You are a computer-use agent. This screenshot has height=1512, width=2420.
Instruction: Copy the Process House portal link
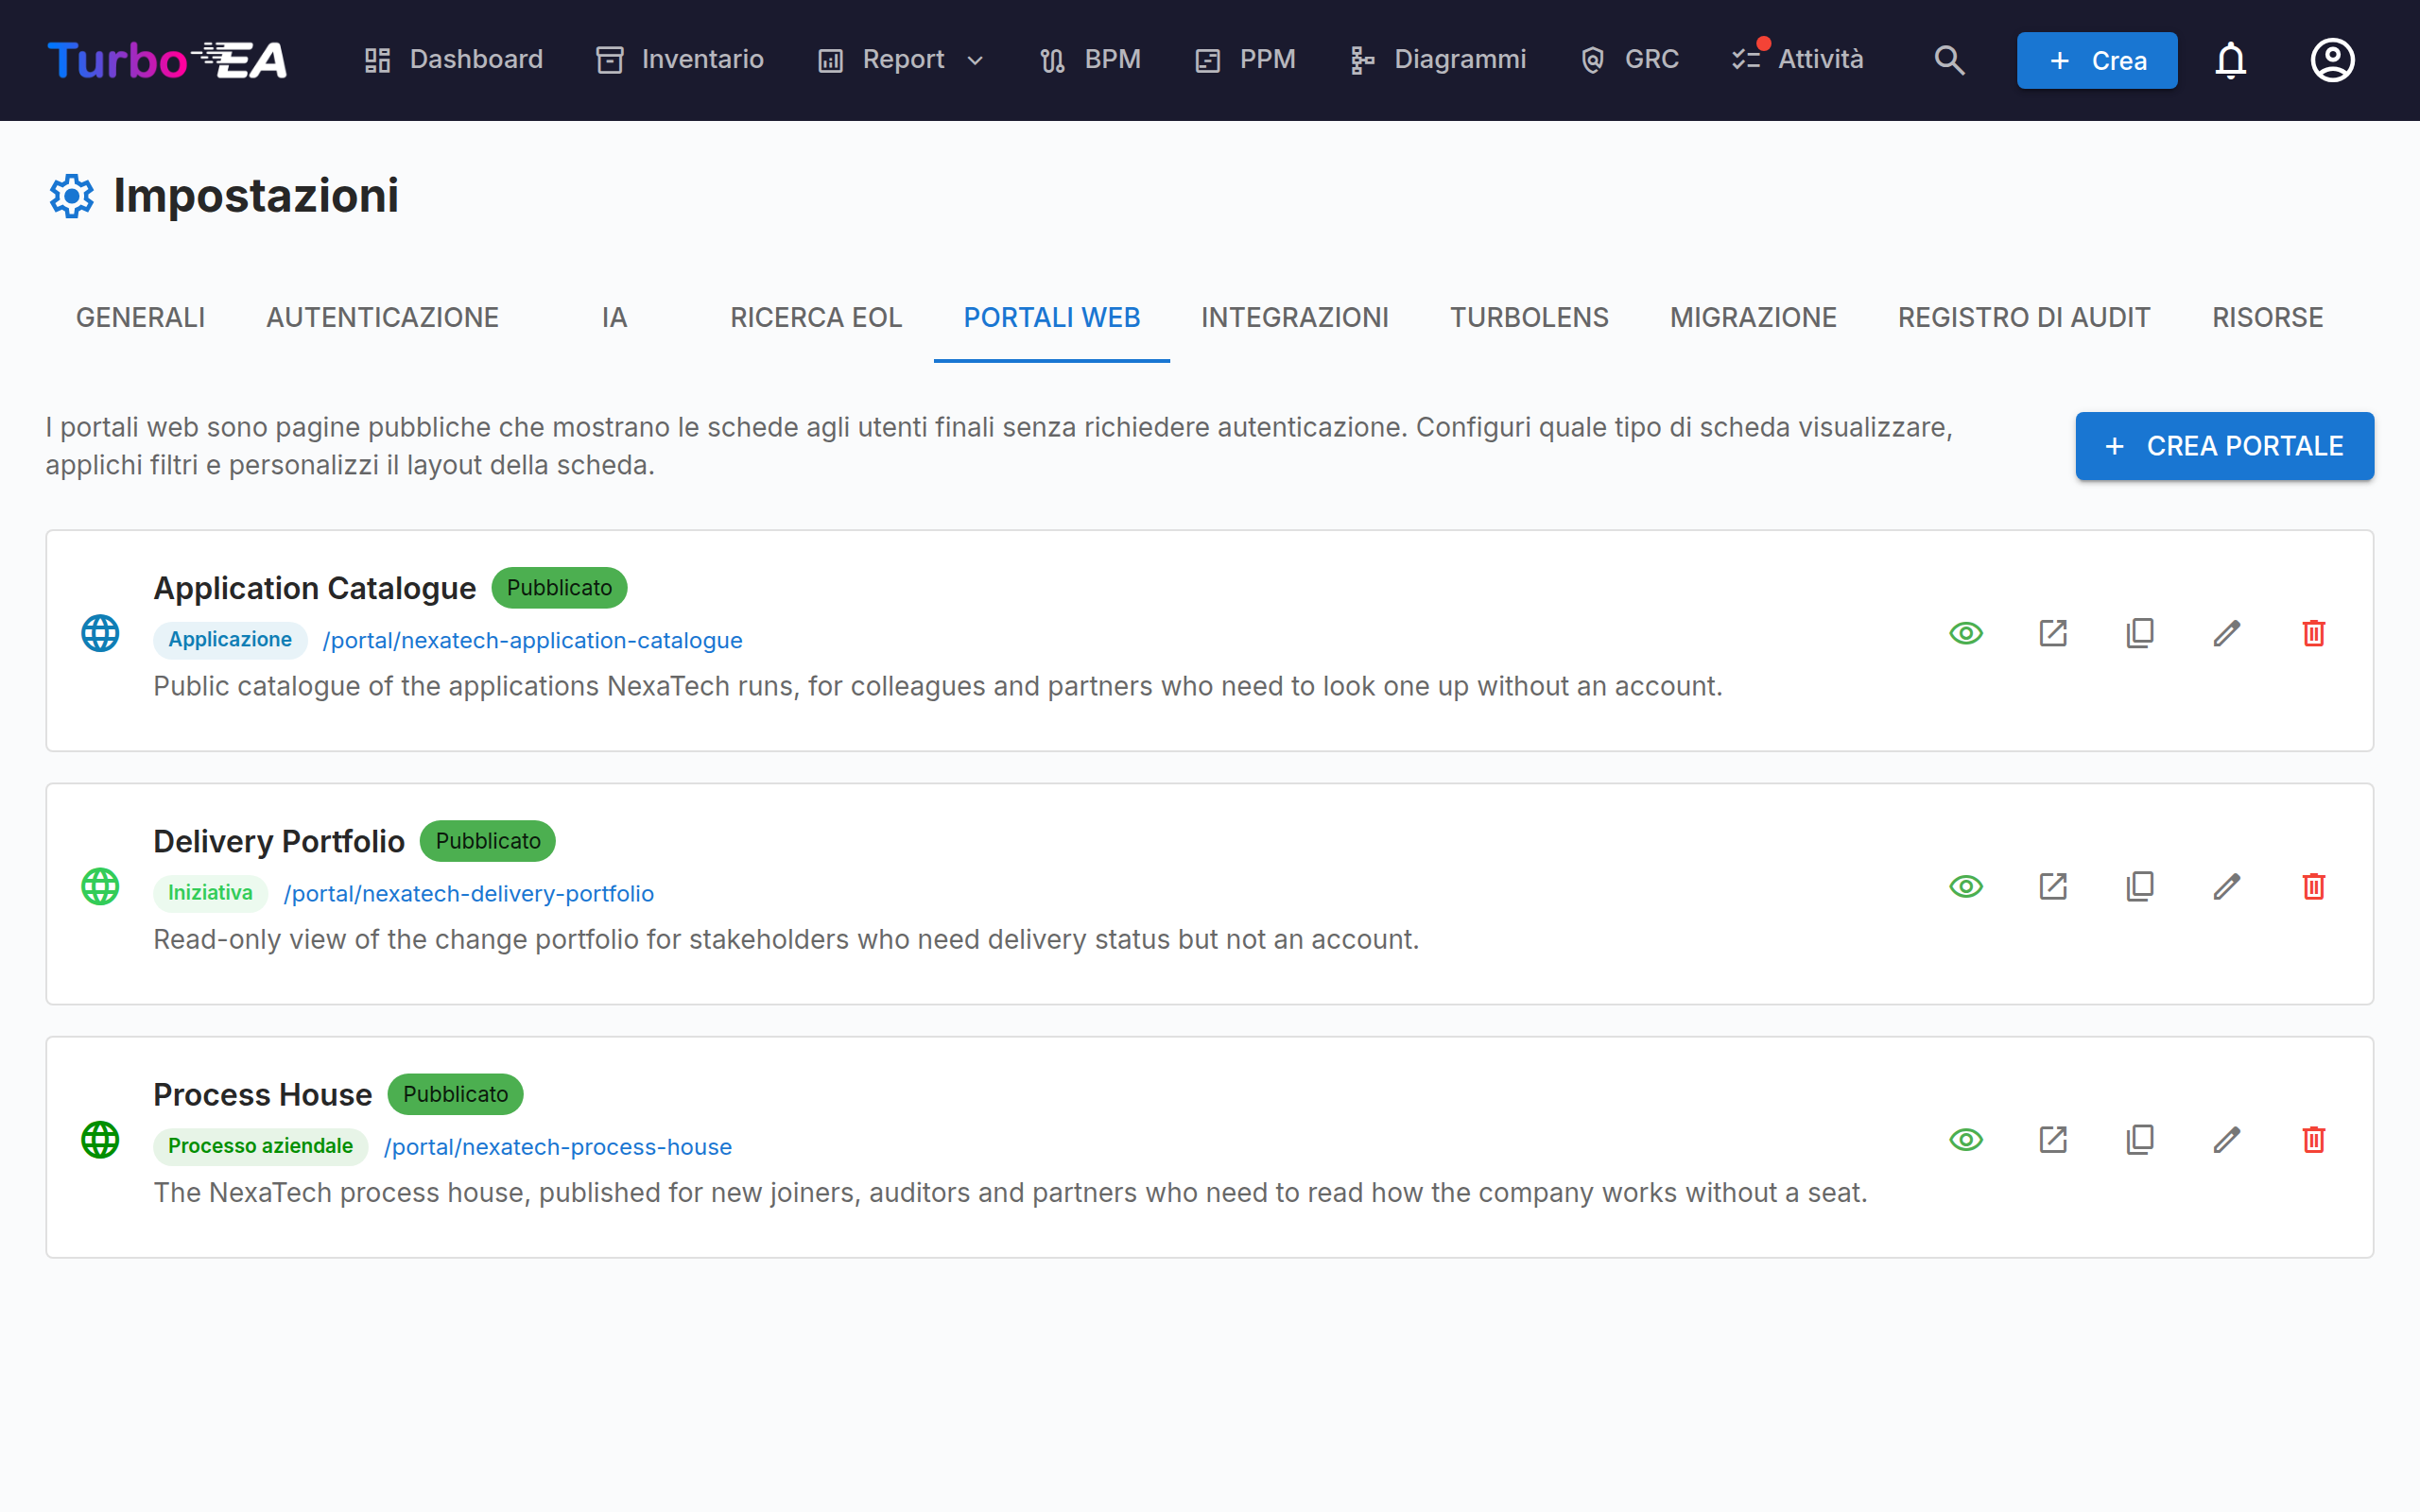pyautogui.click(x=2140, y=1139)
